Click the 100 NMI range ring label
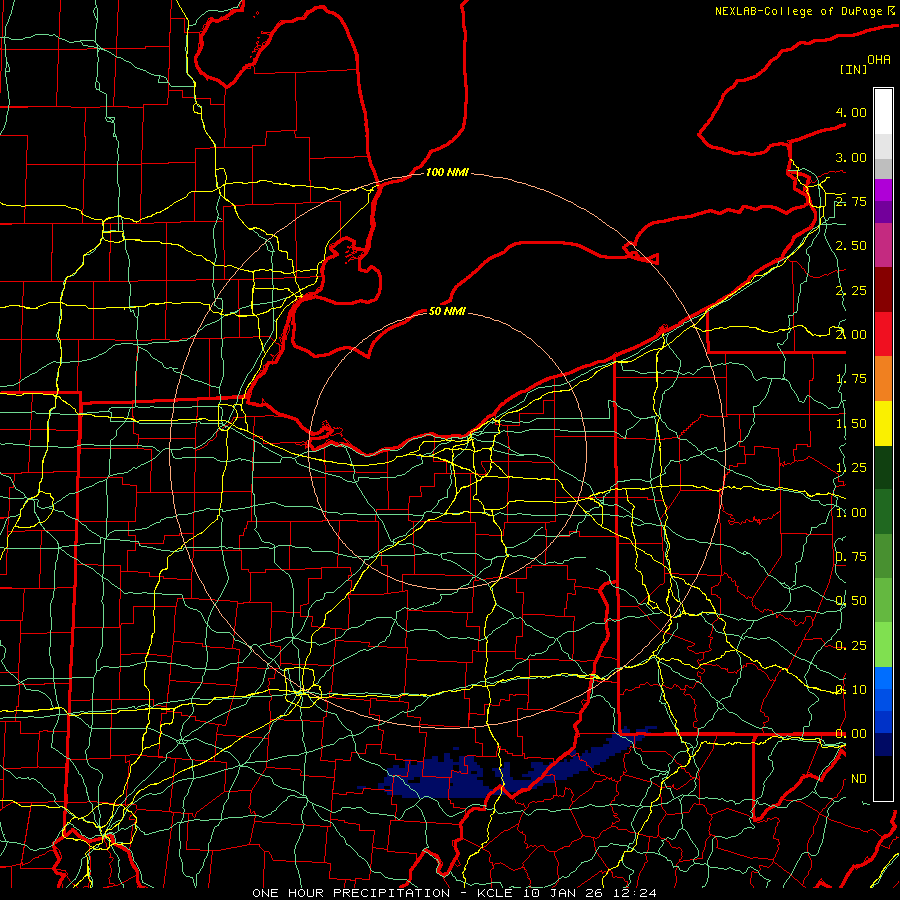 [x=447, y=172]
